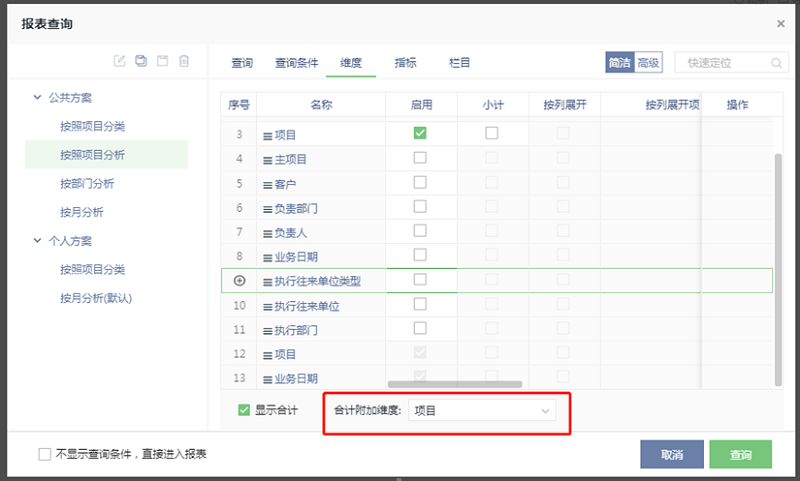Click the delete scheme trash icon
The height and width of the screenshot is (481, 800).
pyautogui.click(x=184, y=61)
